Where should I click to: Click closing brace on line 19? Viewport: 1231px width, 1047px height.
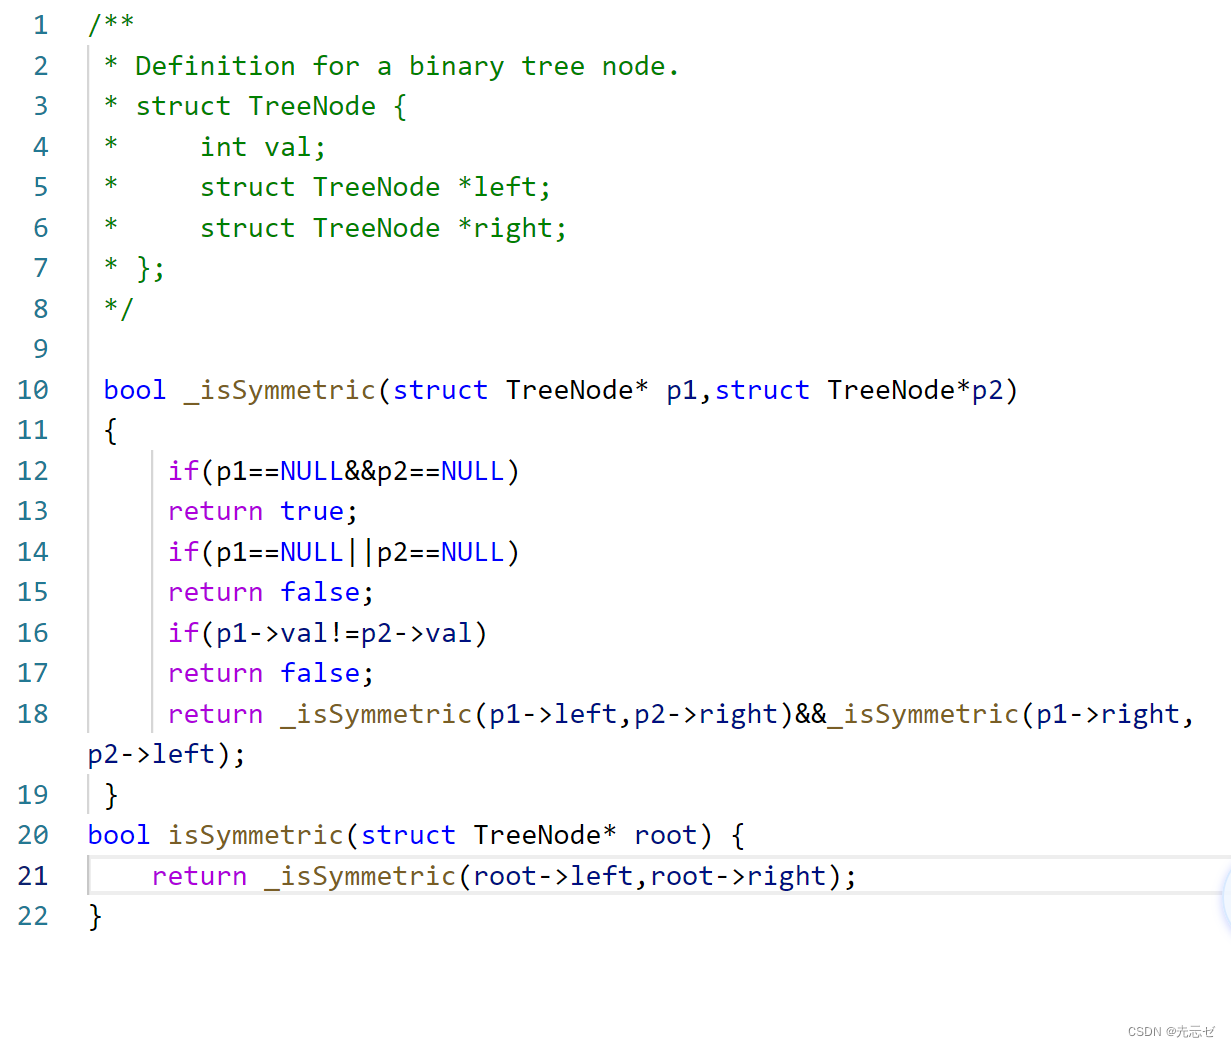click(110, 795)
